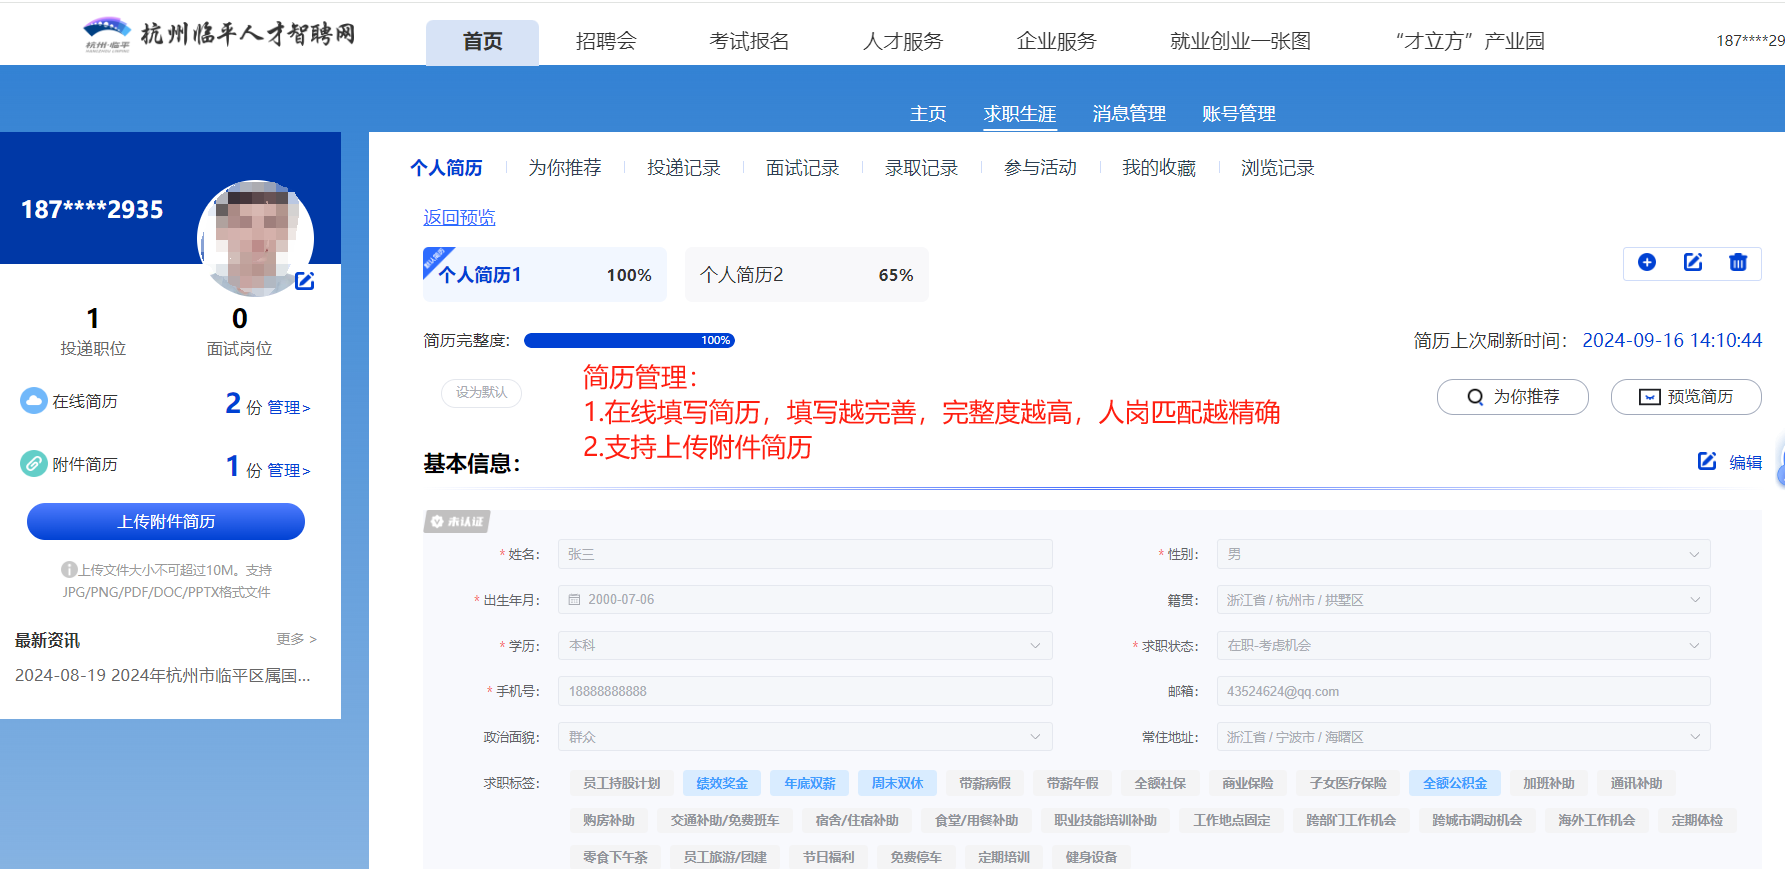The height and width of the screenshot is (869, 1785).
Task: Select the 海外工作机会 tag
Action: point(1596,820)
